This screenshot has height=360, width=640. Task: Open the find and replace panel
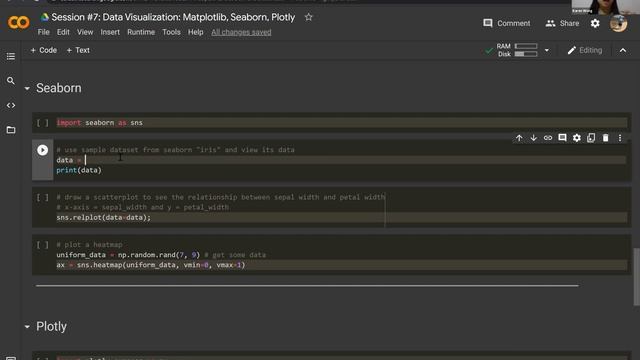point(11,81)
